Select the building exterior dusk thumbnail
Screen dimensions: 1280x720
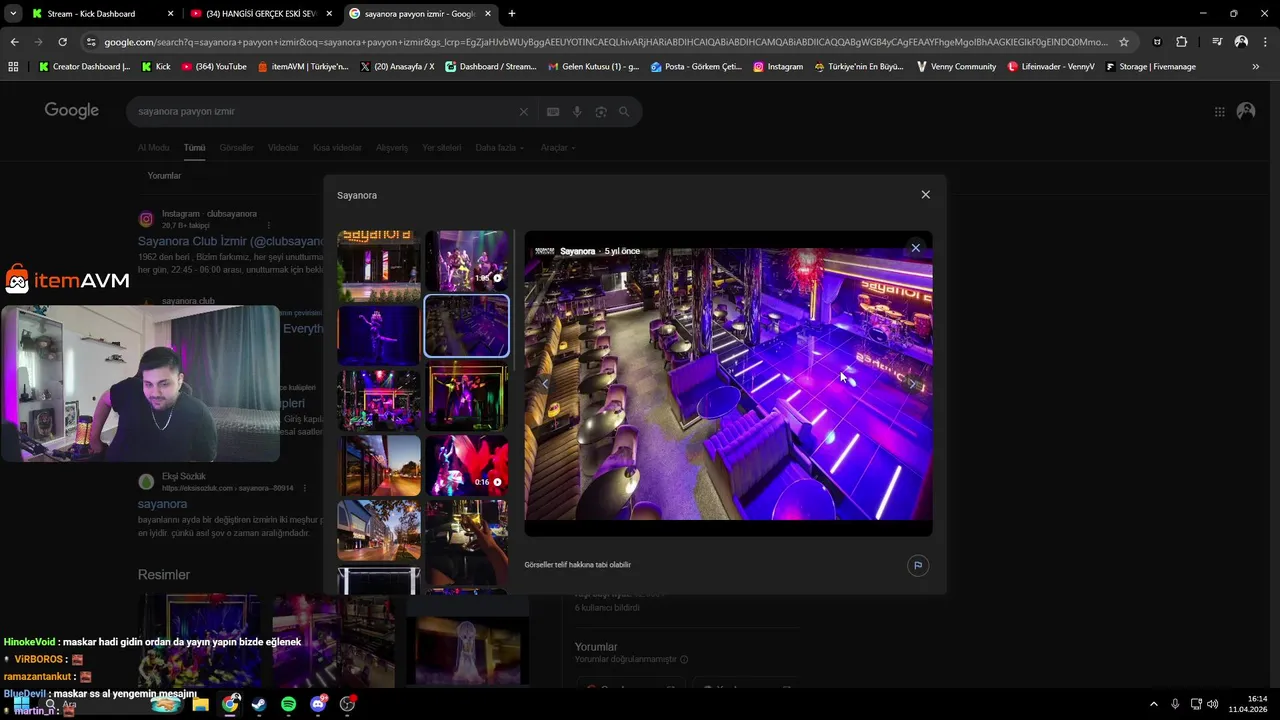[379, 531]
